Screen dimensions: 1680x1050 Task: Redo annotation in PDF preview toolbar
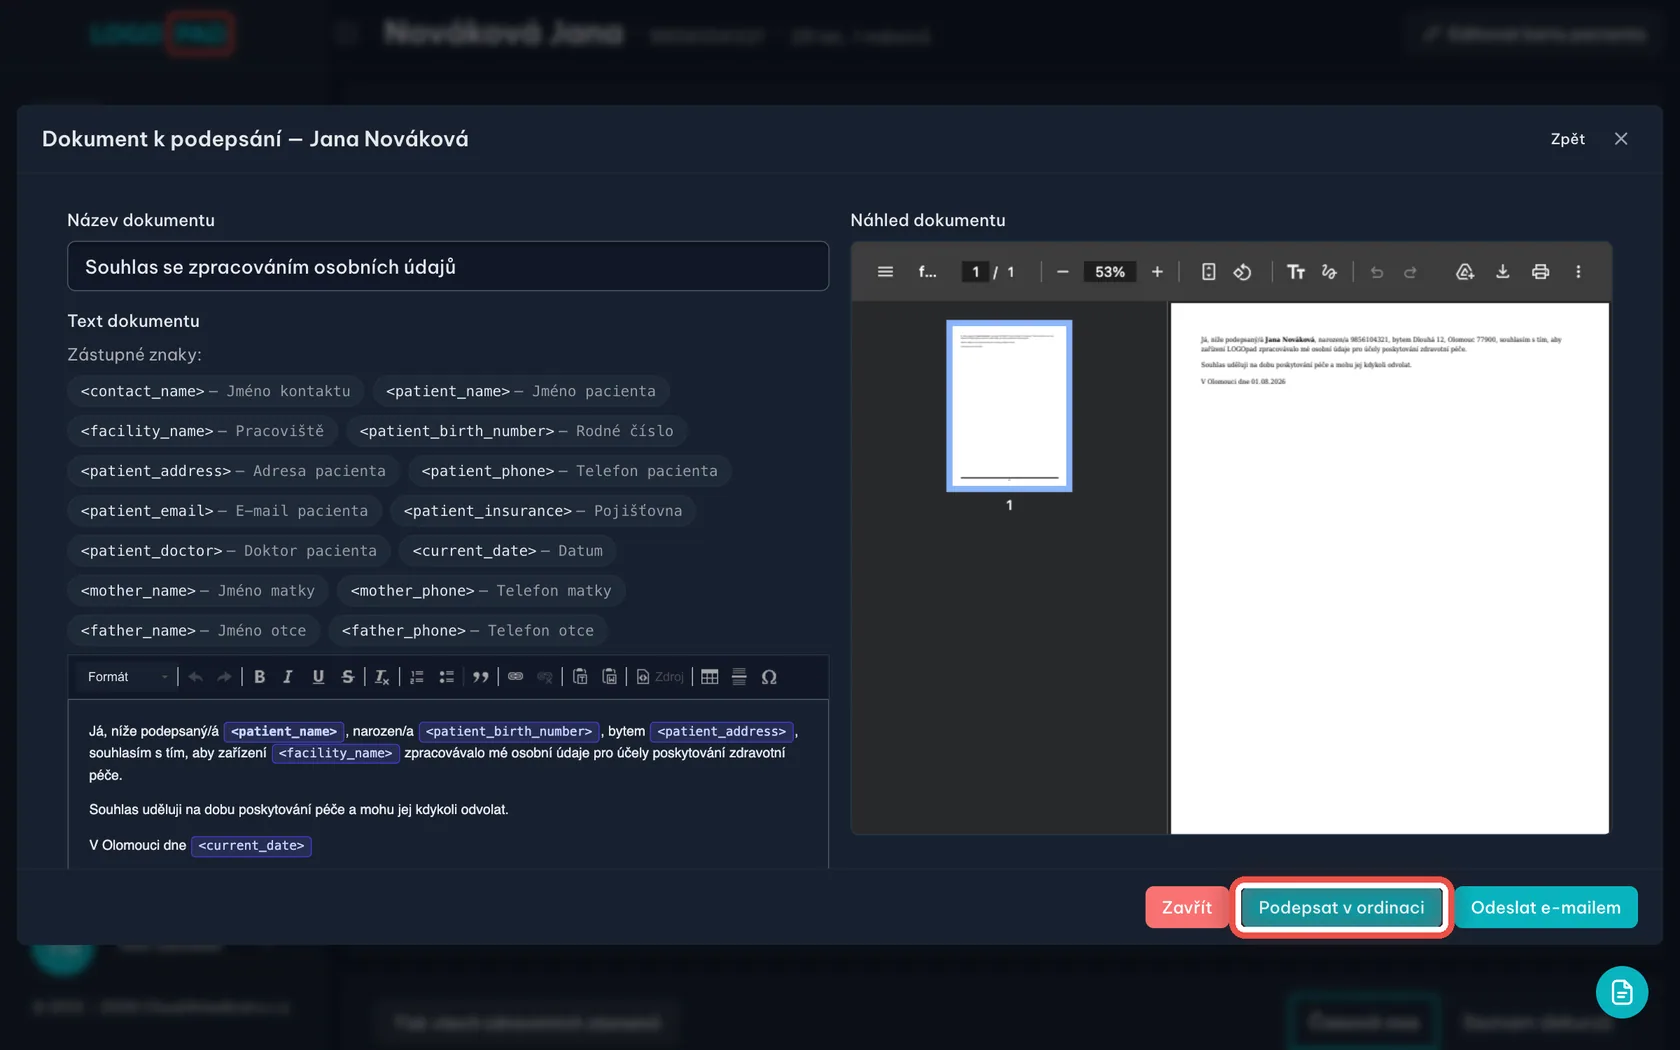(1410, 272)
